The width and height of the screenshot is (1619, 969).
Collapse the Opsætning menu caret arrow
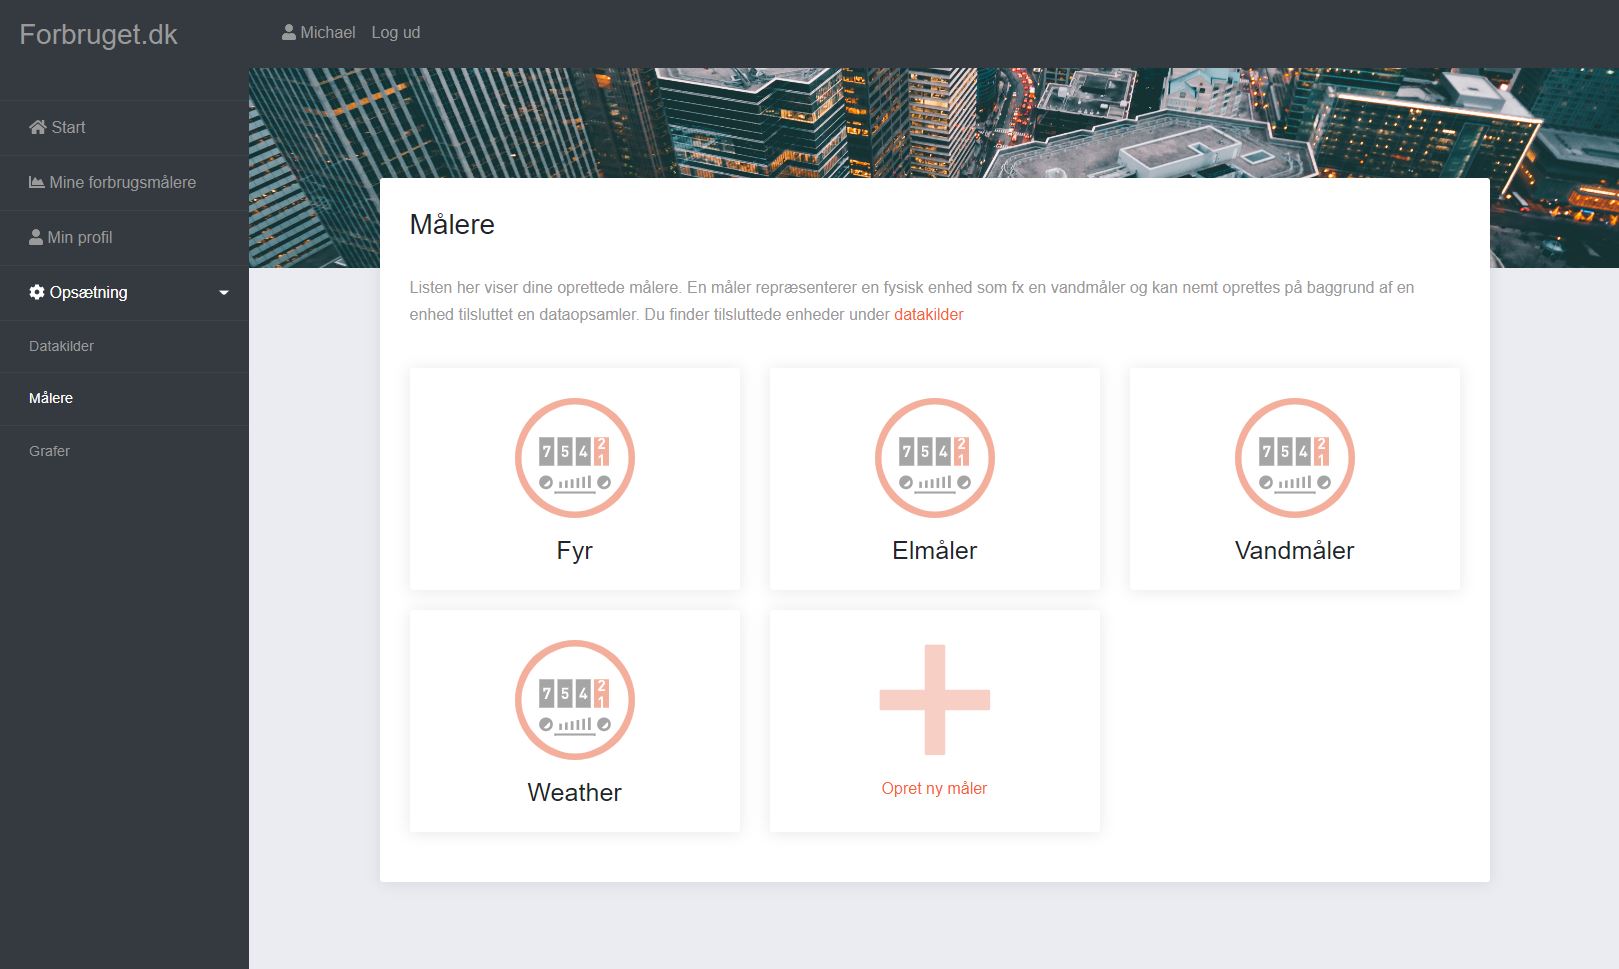[x=224, y=293]
